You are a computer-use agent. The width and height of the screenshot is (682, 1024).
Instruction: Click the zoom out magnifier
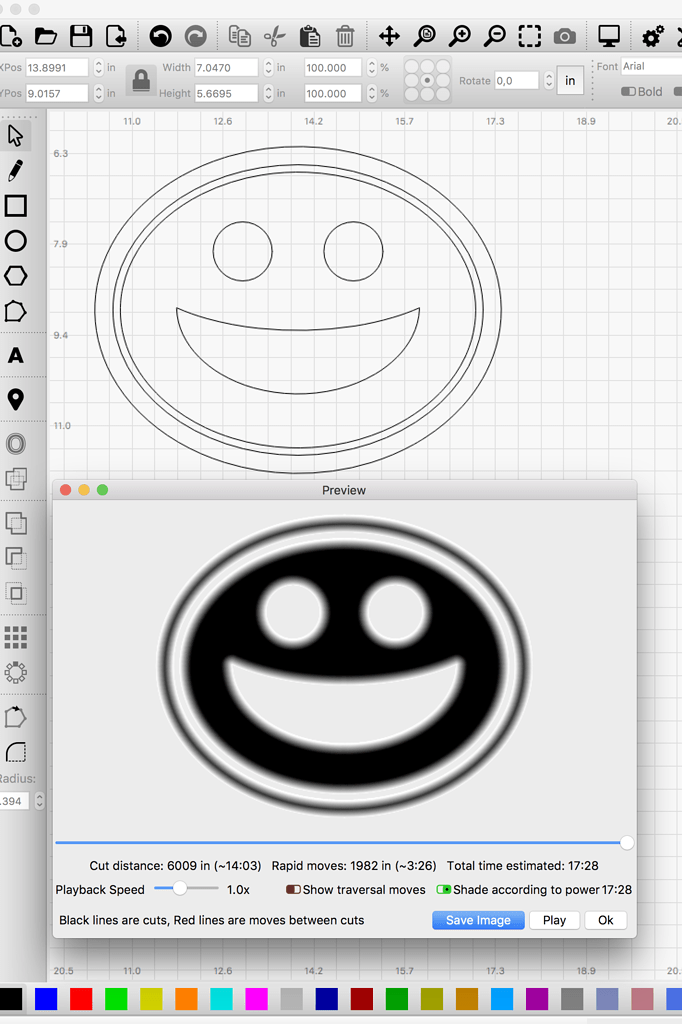pyautogui.click(x=495, y=36)
